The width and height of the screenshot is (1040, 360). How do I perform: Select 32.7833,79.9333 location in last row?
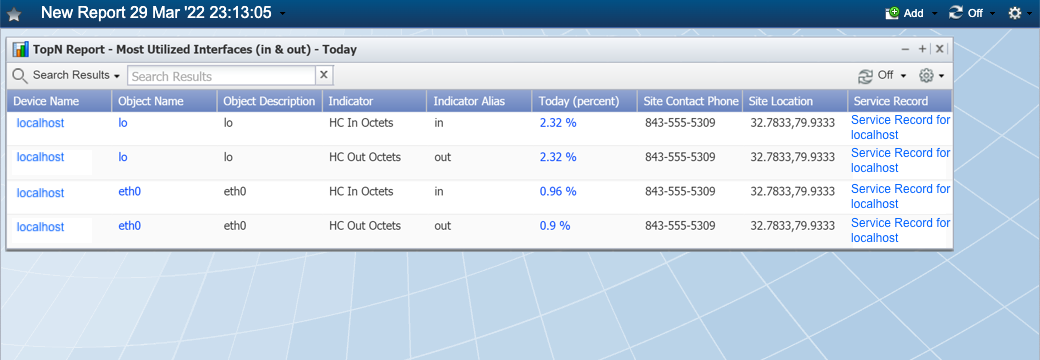click(x=793, y=225)
